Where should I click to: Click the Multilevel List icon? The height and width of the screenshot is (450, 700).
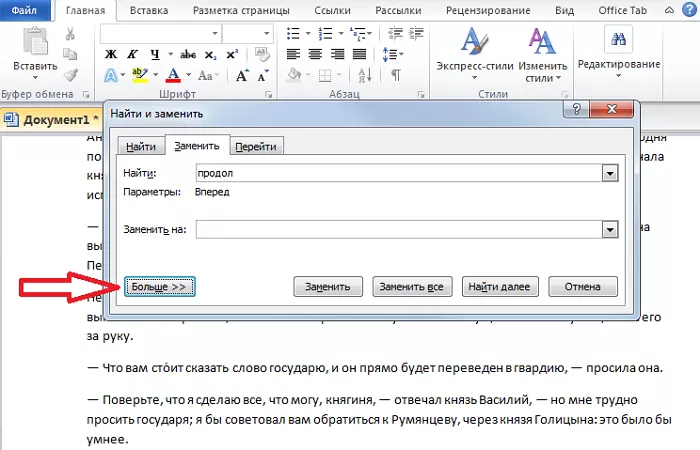click(x=358, y=33)
